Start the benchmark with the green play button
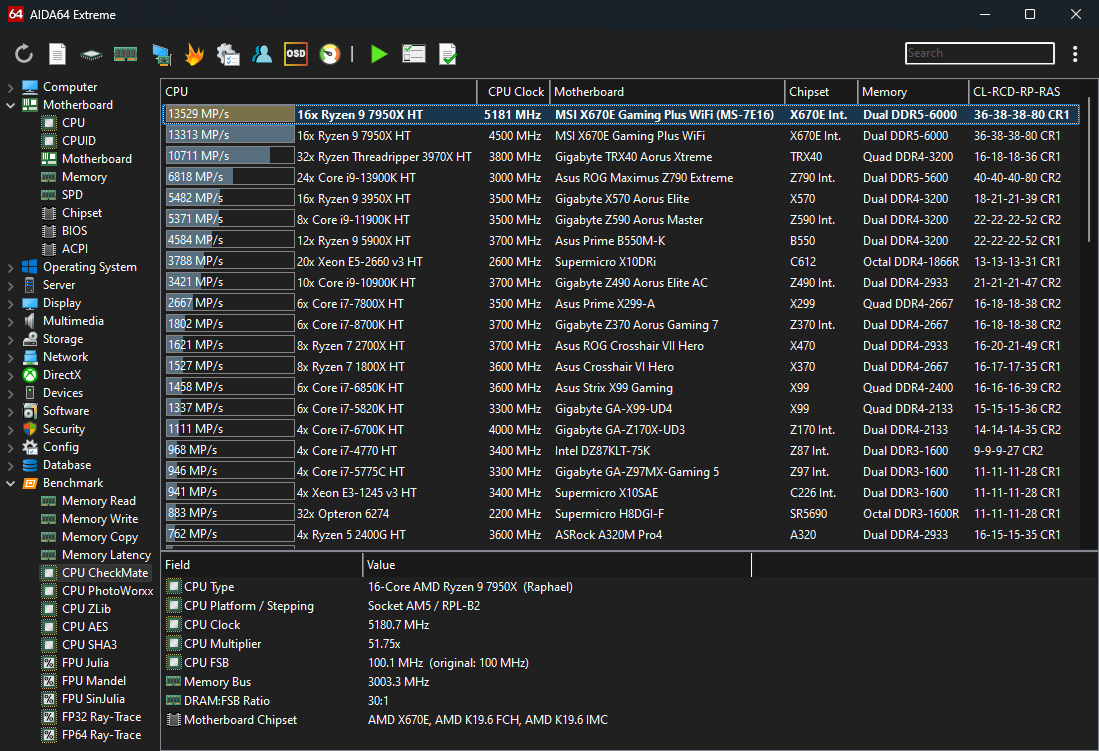The width and height of the screenshot is (1099, 751). (379, 54)
